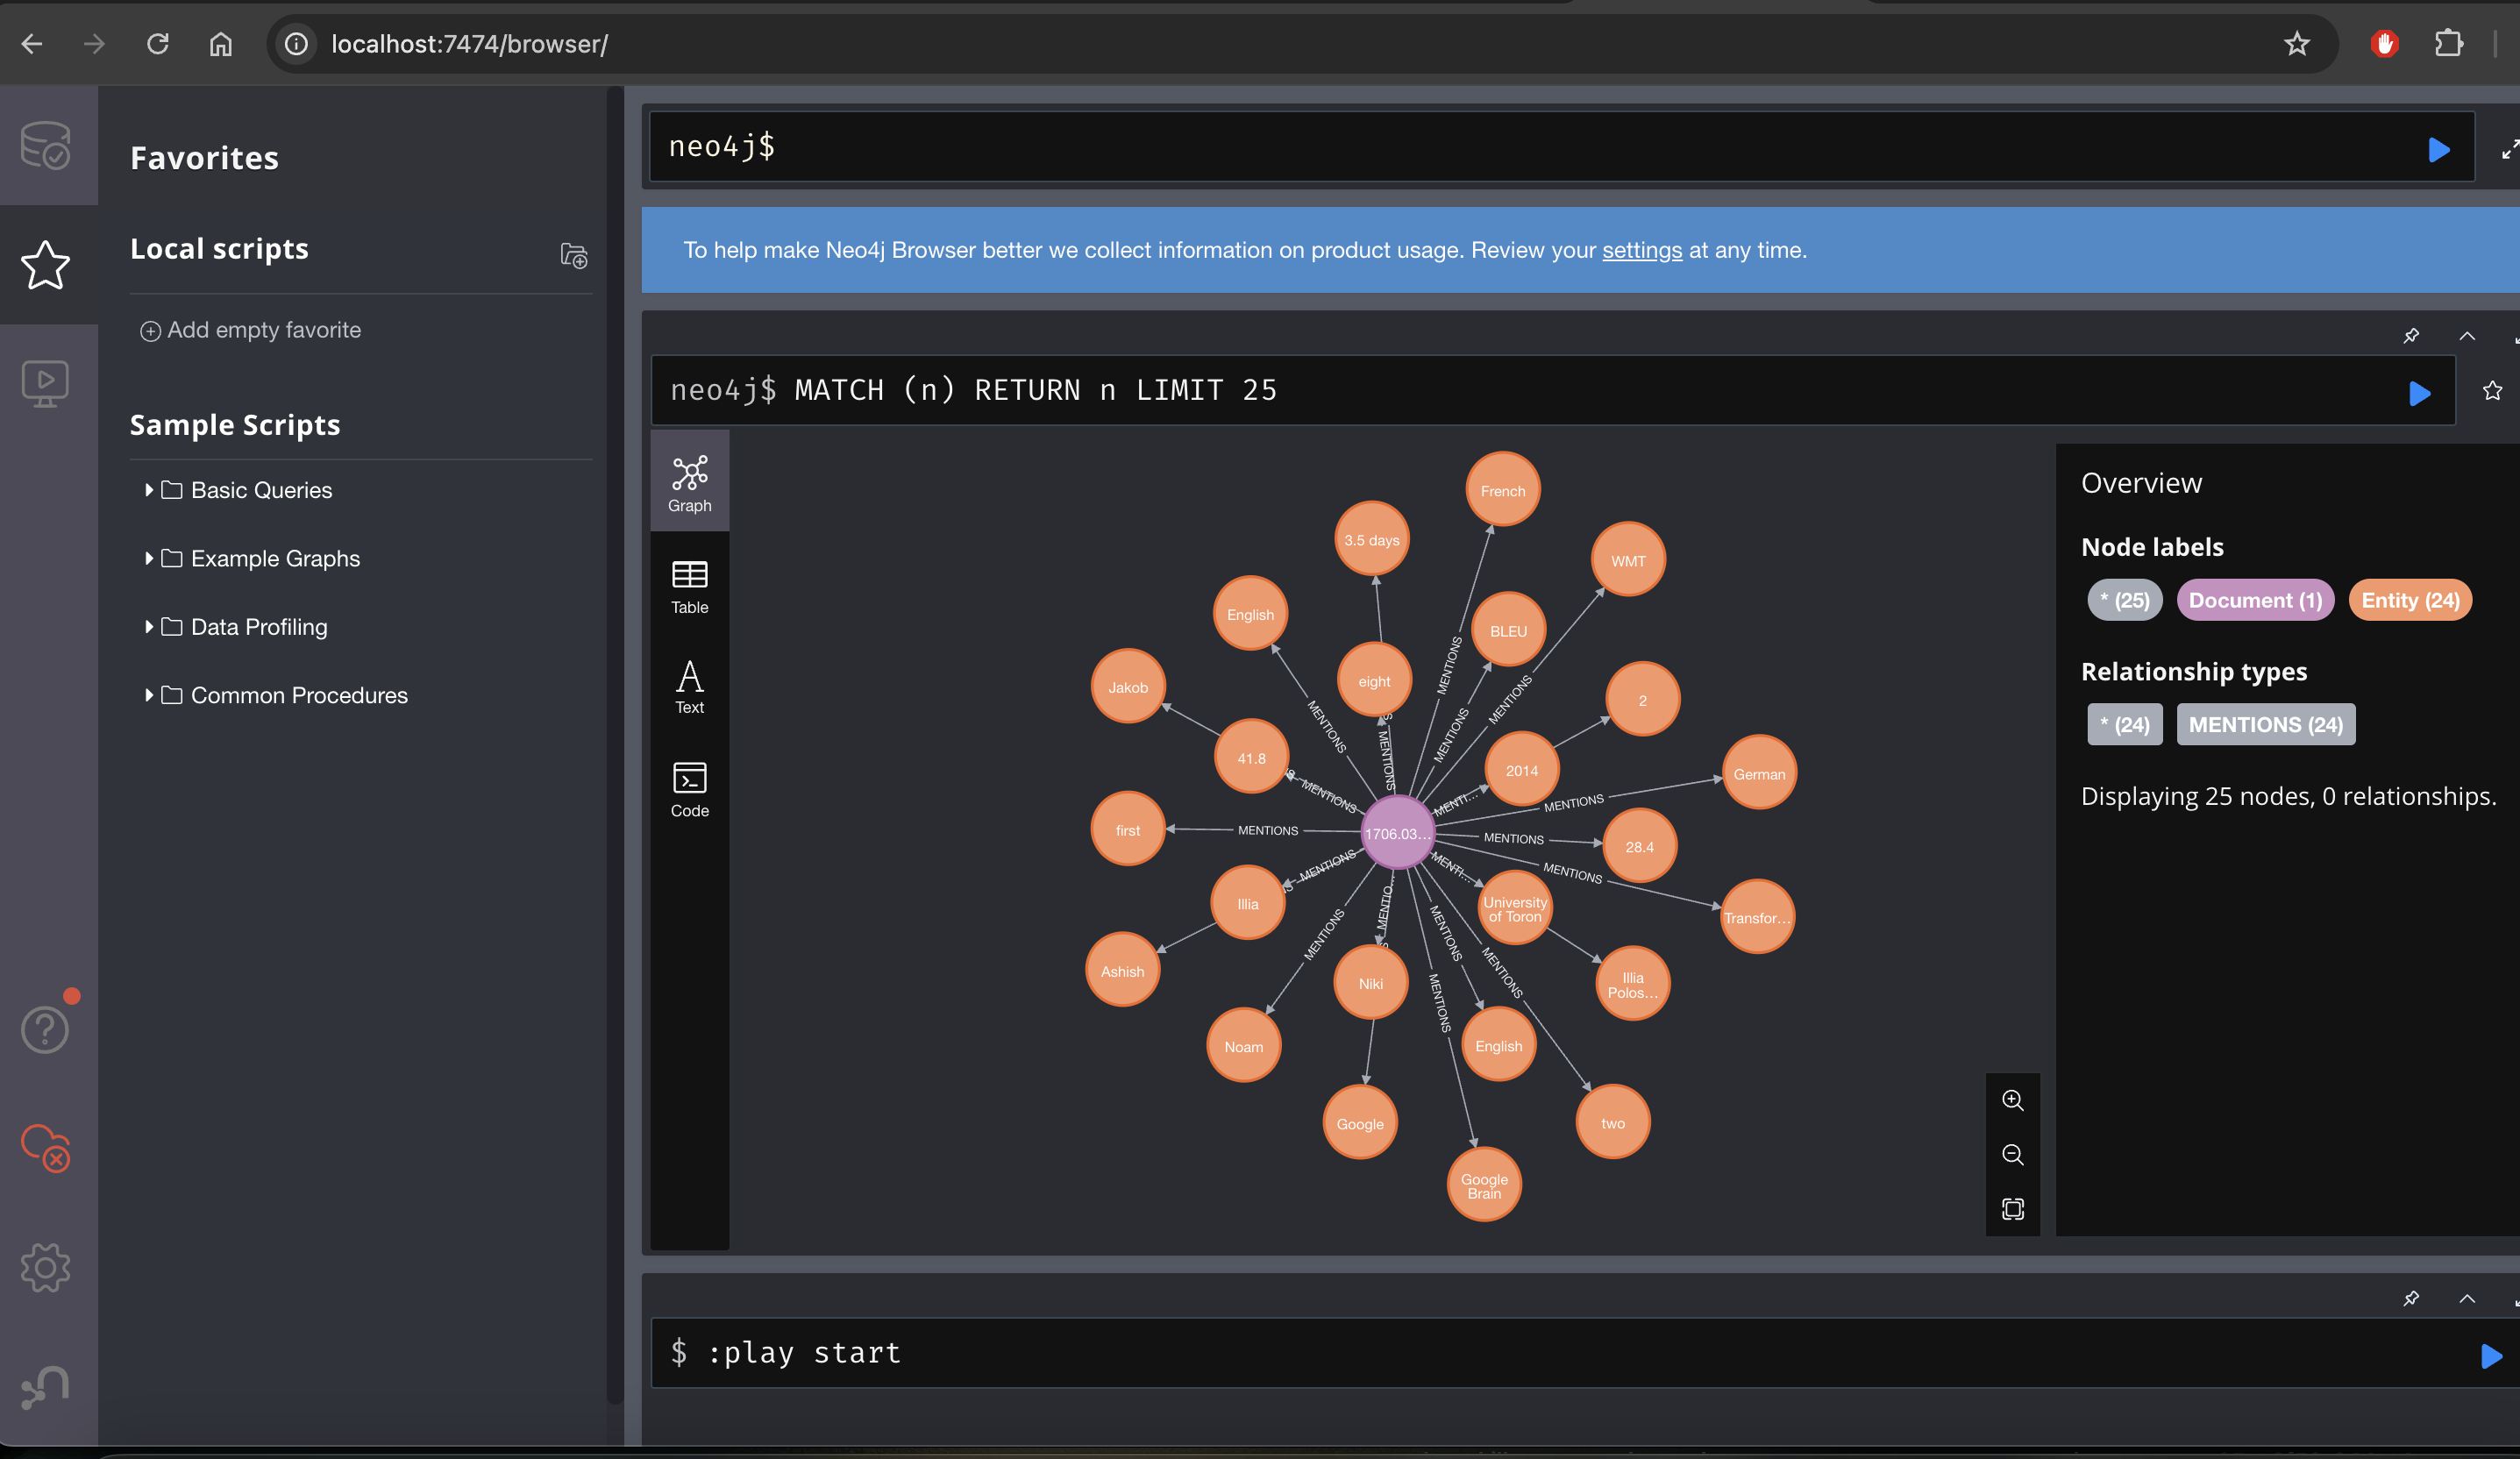Open the Help and learn icon

(45, 1030)
